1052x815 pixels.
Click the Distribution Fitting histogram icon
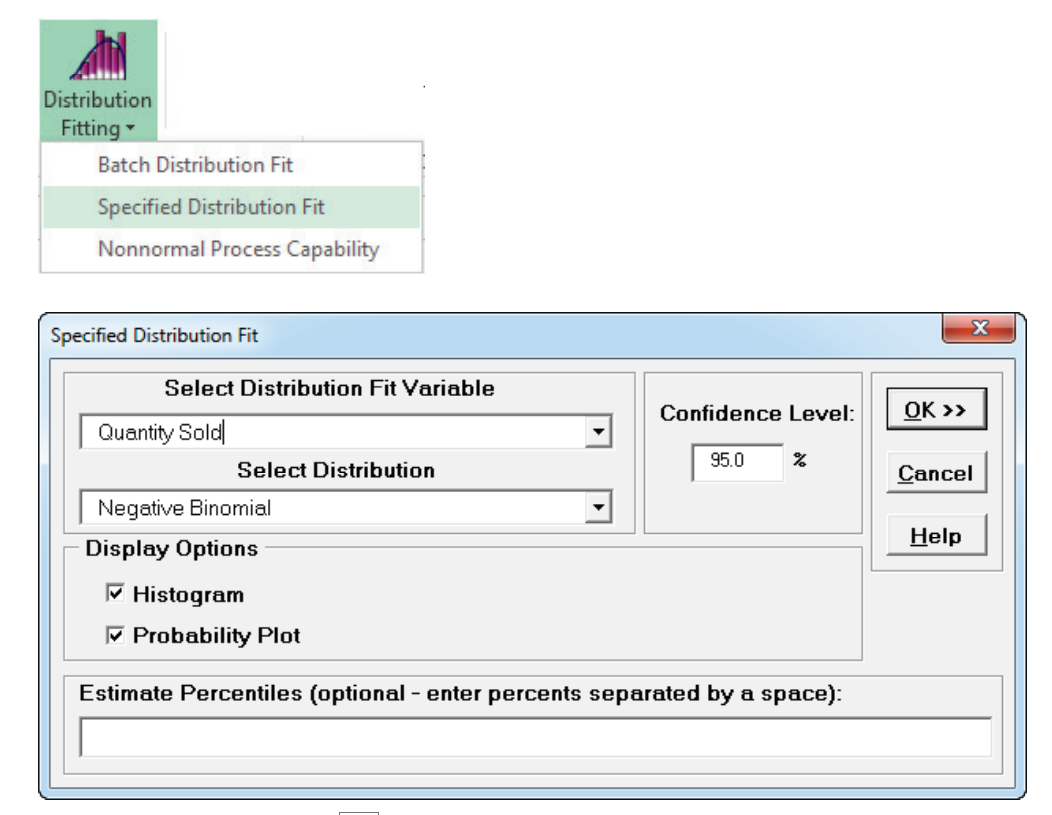point(98,55)
